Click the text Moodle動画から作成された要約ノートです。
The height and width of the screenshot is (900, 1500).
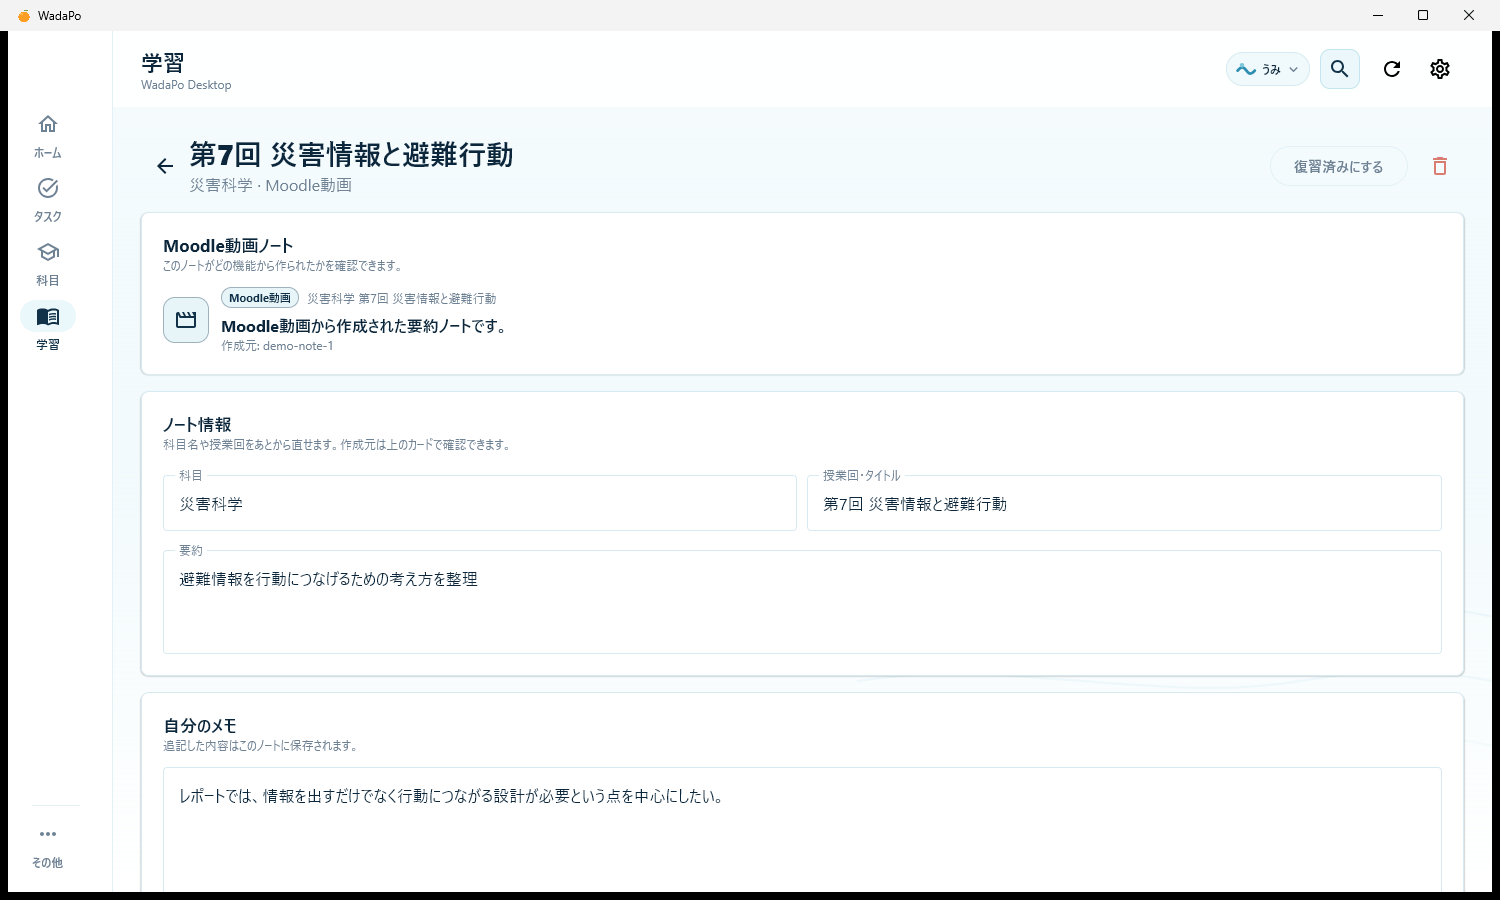click(x=366, y=326)
